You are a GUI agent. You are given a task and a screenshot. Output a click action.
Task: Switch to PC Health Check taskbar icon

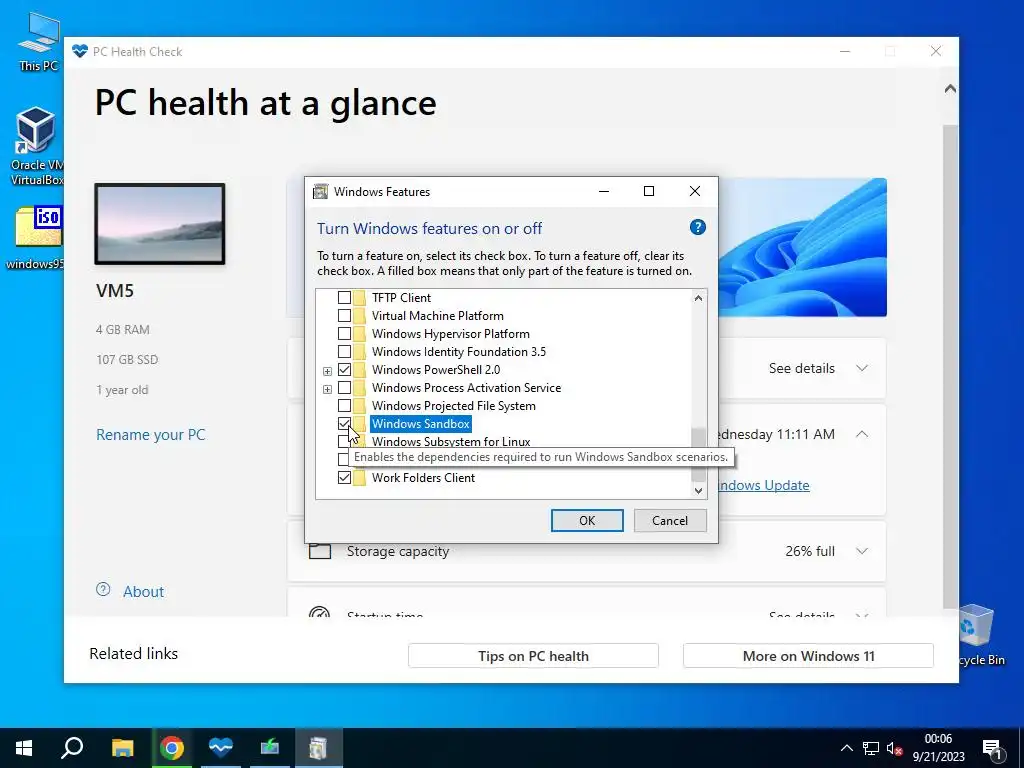tap(221, 748)
